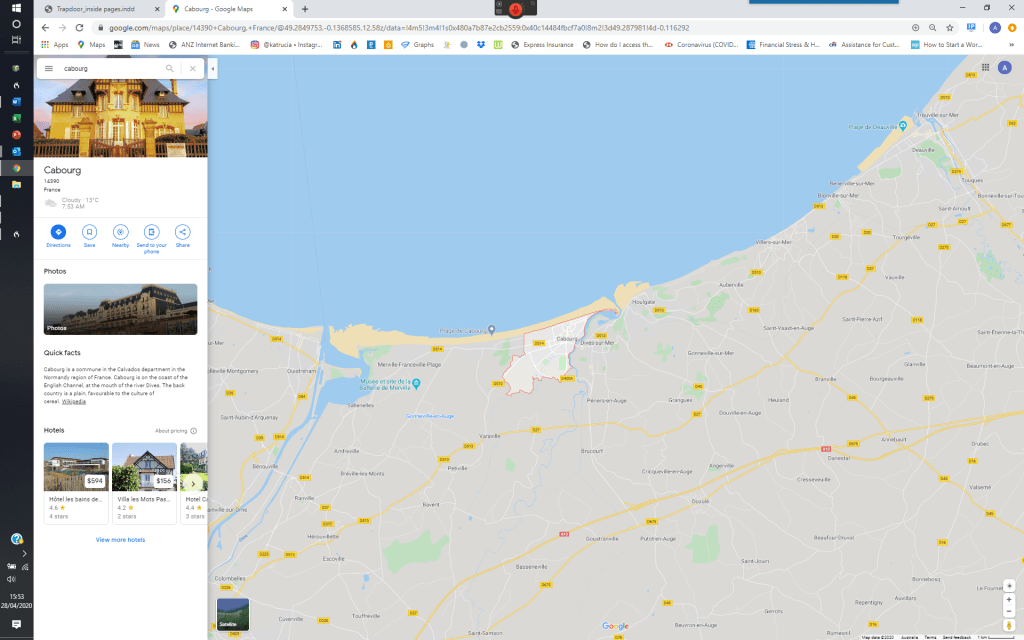Viewport: 1024px width, 640px height.
Task: Collapse the side panel with the arrow
Action: [213, 69]
